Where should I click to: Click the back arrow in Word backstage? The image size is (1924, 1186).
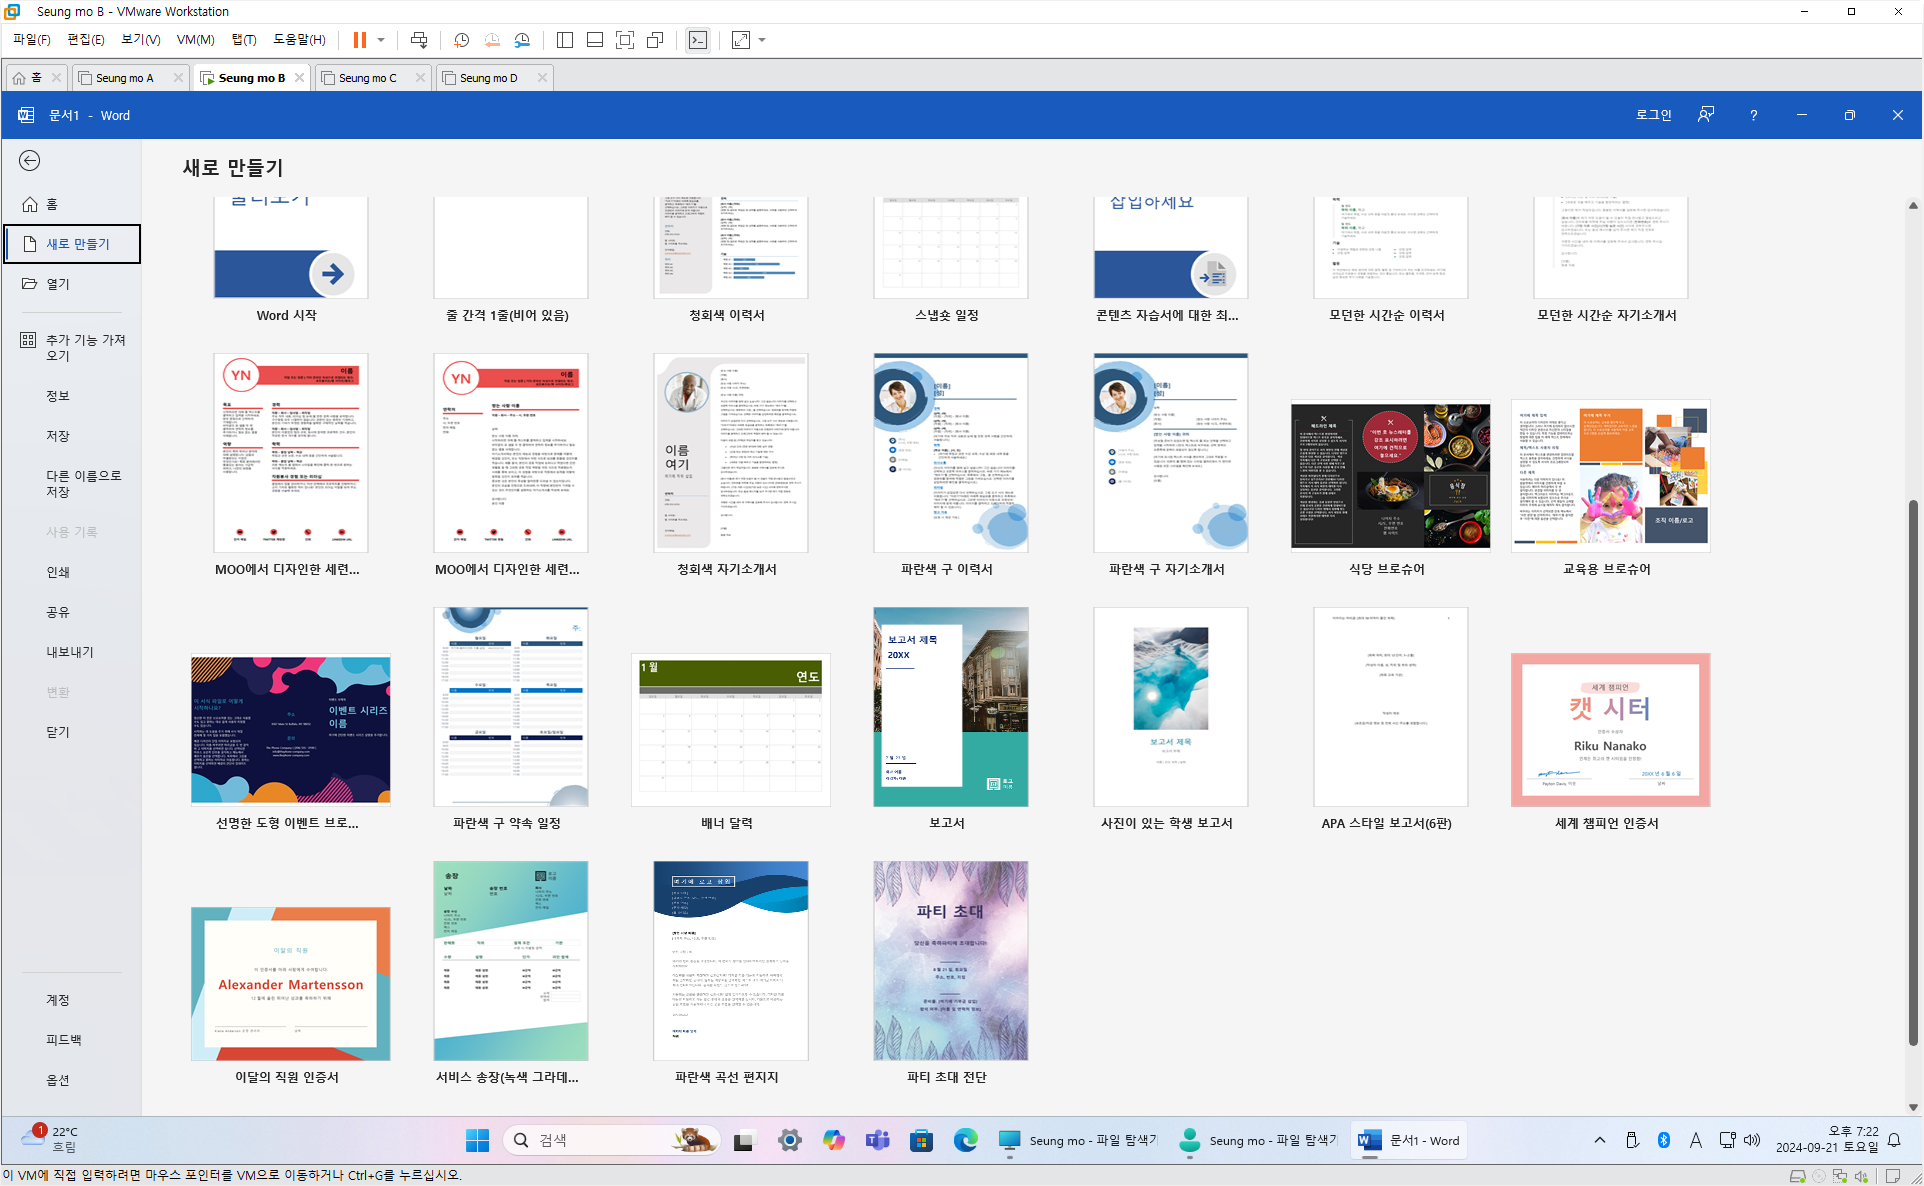coord(30,161)
